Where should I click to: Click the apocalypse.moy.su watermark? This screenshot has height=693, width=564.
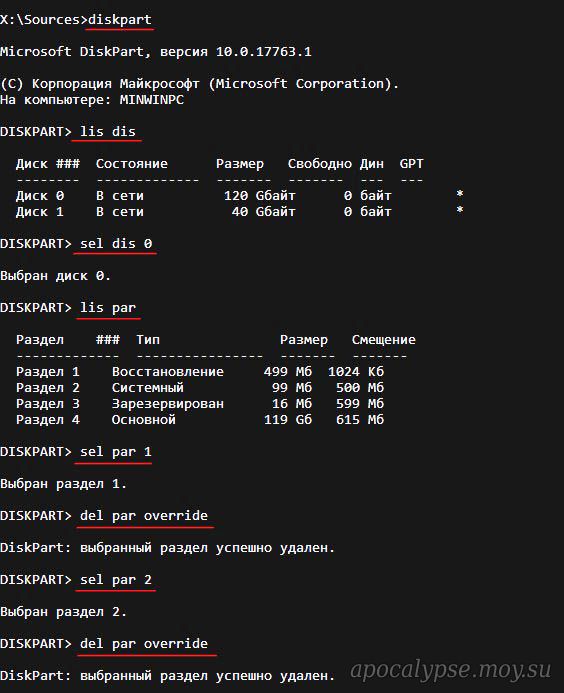coord(450,670)
